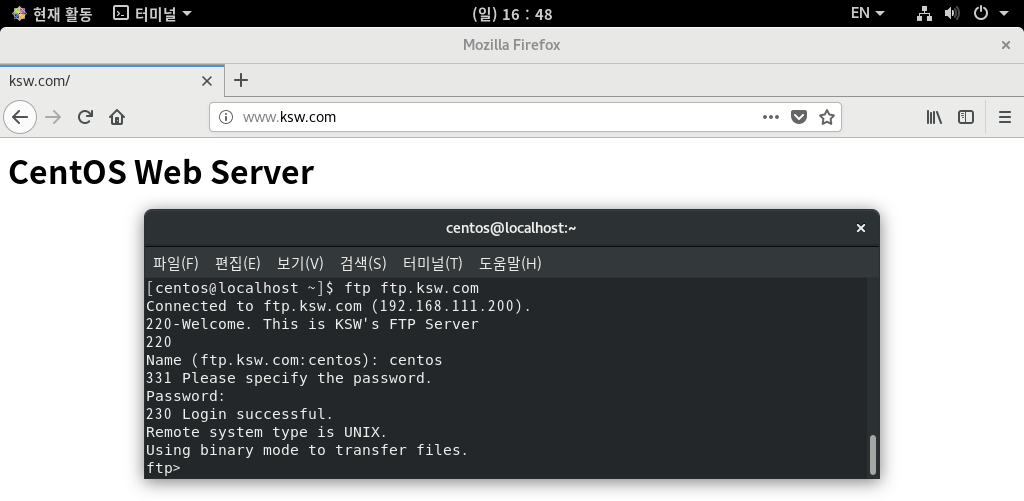Click the volume speaker icon
This screenshot has height=501, width=1024.
click(952, 13)
